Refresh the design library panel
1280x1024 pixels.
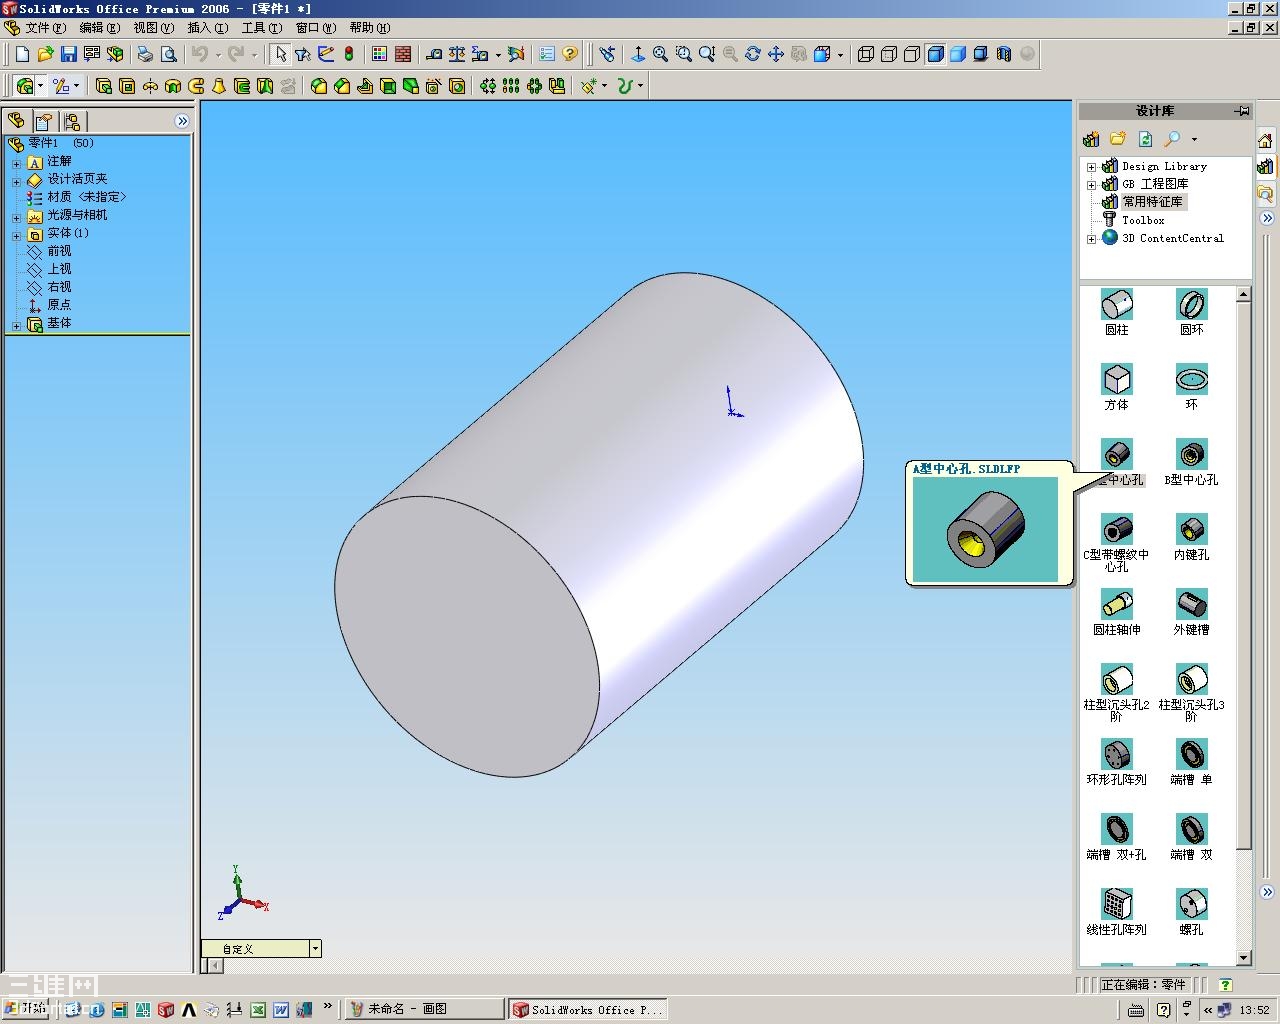click(x=1145, y=139)
